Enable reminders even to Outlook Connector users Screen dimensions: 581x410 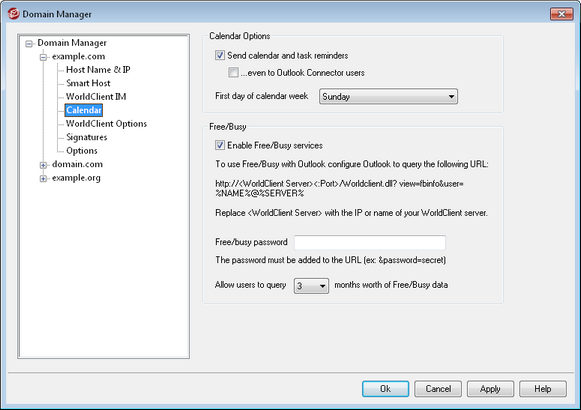pos(233,72)
